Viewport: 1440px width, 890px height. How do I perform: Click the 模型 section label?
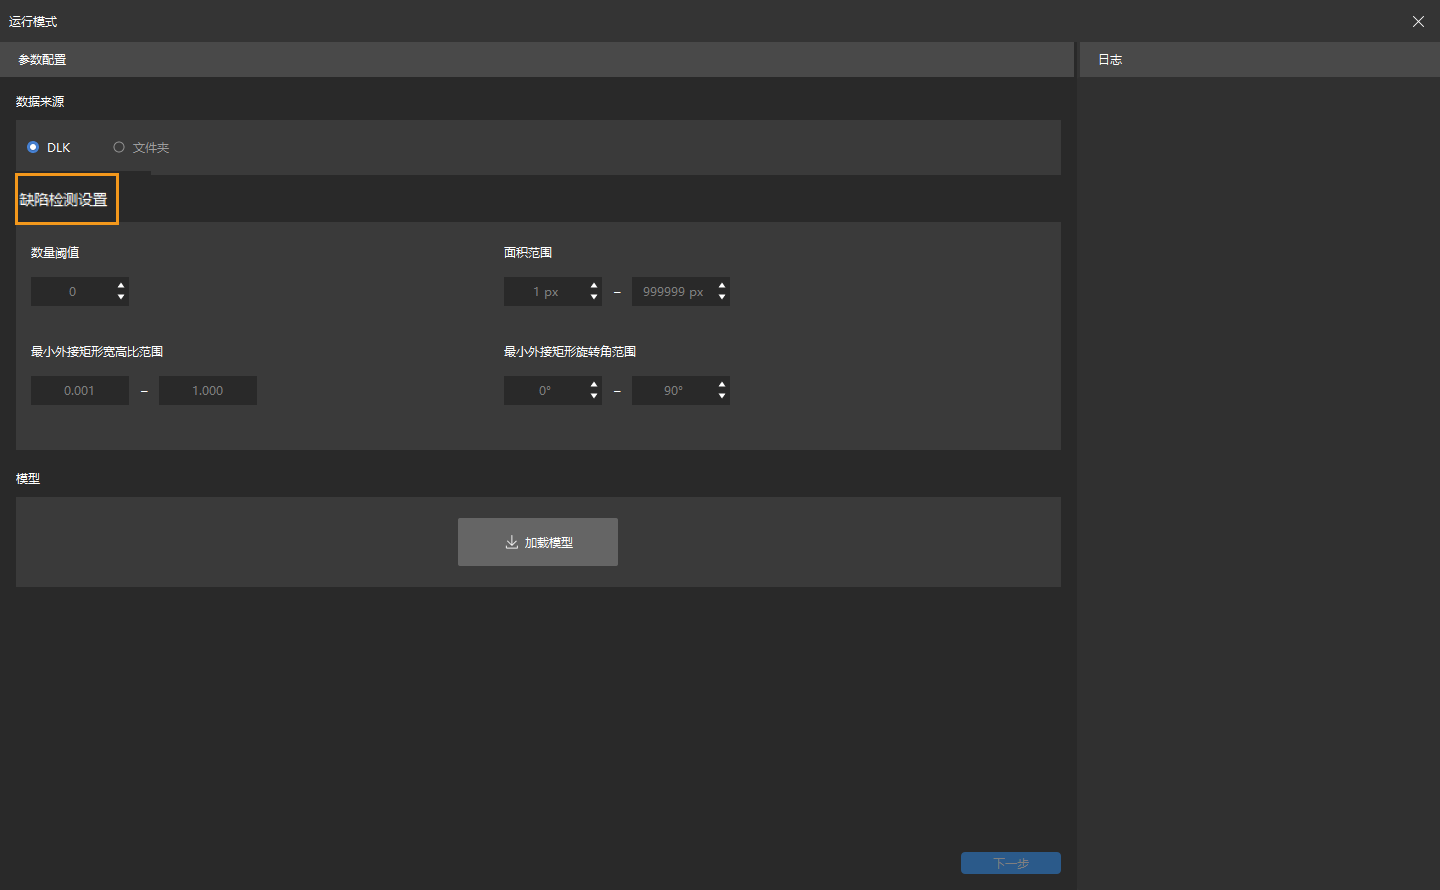click(28, 479)
